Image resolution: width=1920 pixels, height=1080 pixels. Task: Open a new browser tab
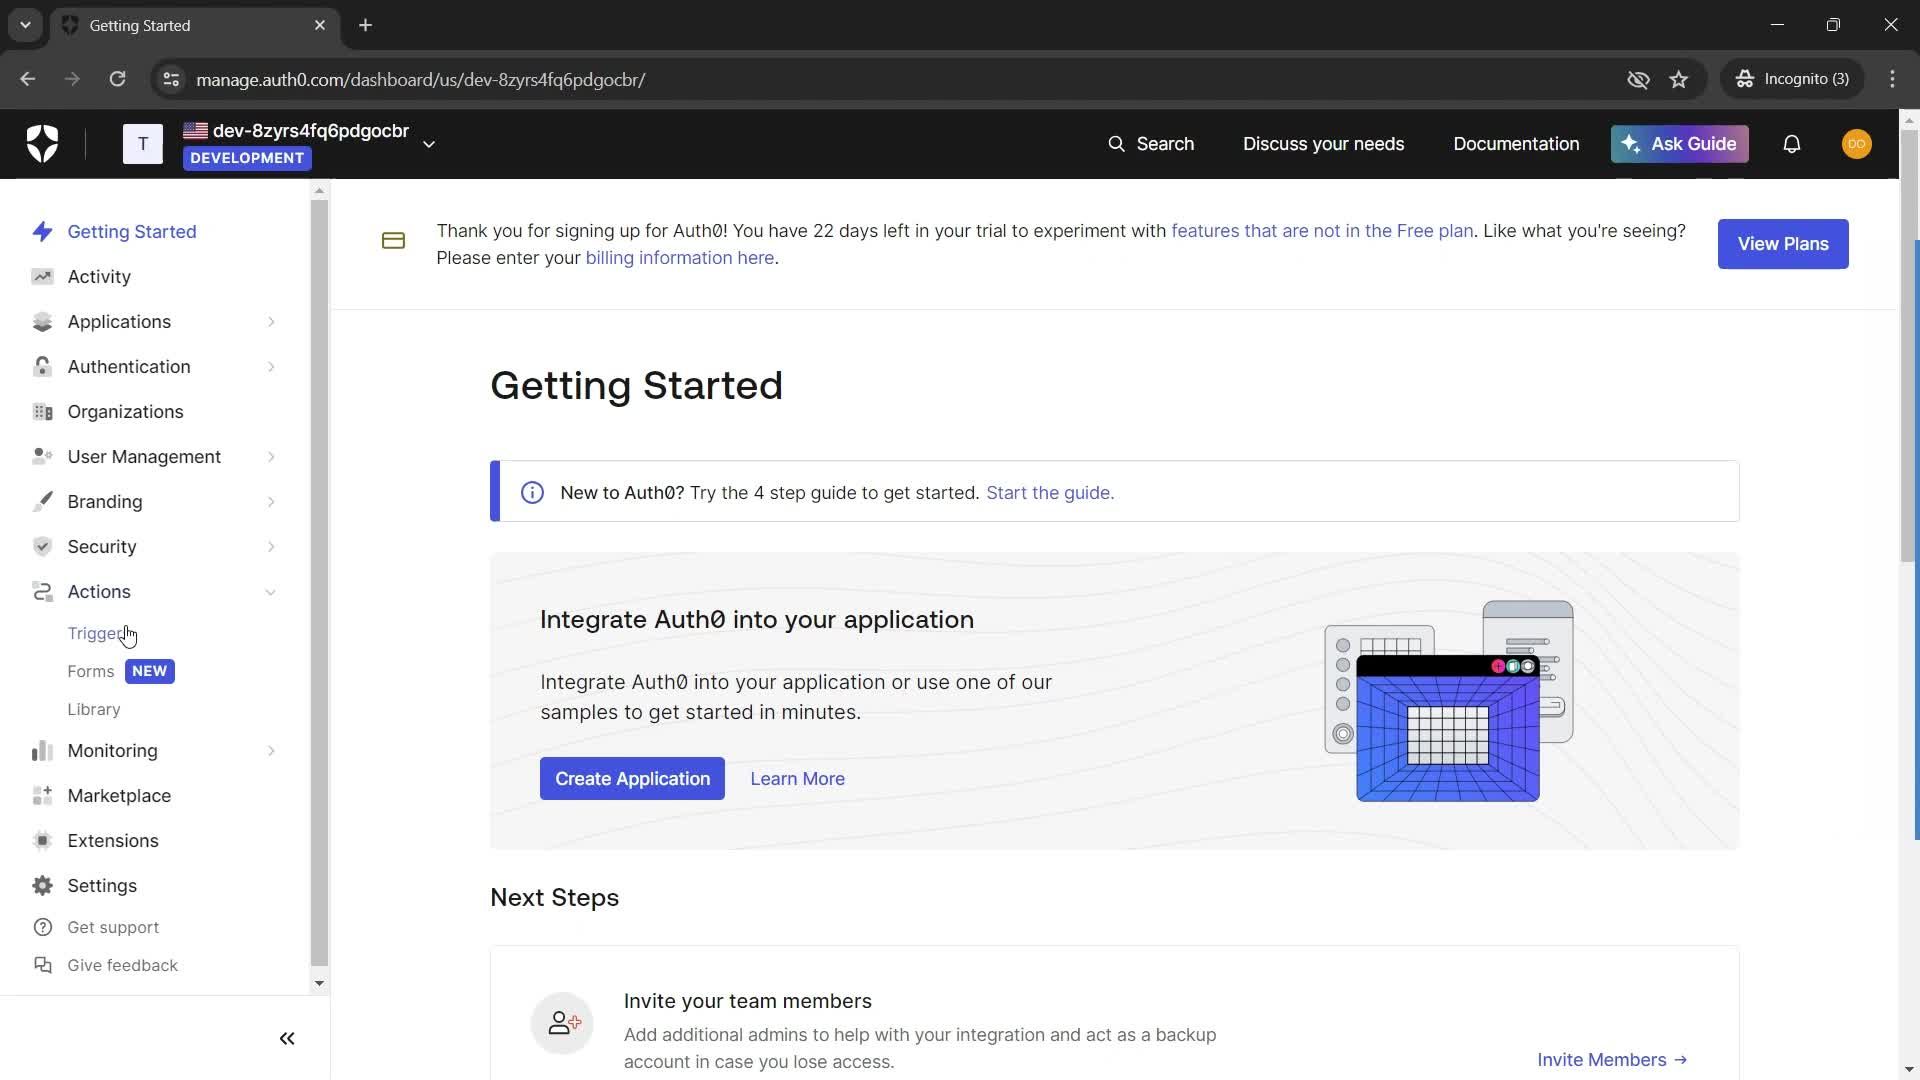pyautogui.click(x=366, y=25)
